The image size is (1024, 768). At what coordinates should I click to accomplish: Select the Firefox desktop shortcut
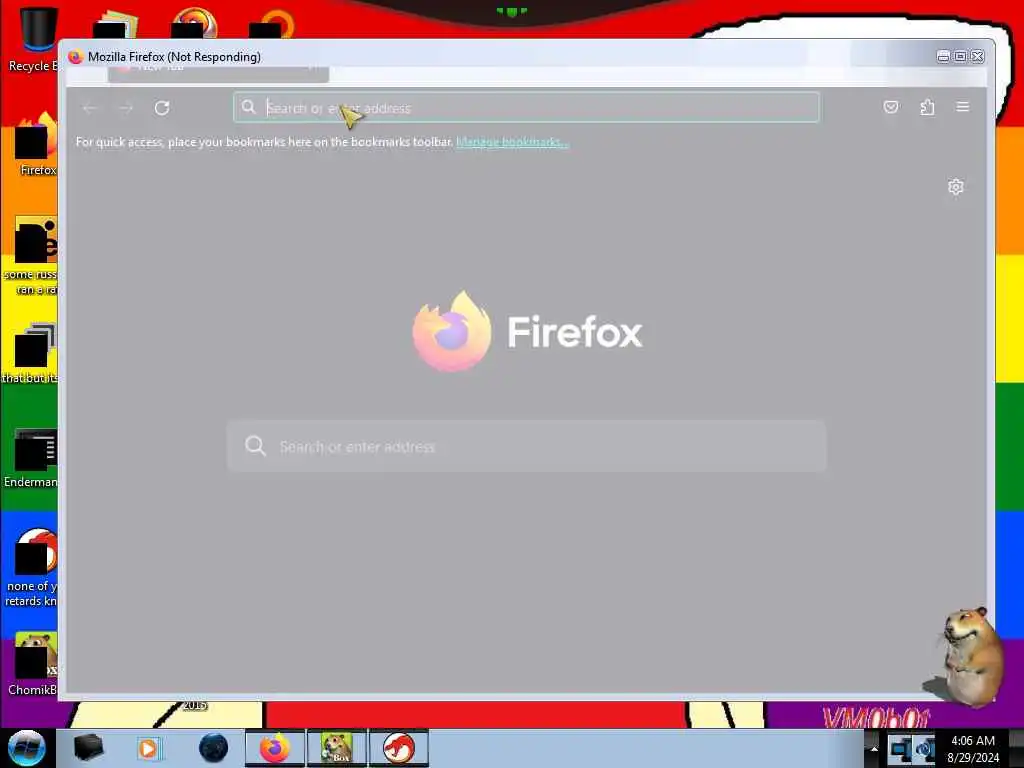point(36,145)
